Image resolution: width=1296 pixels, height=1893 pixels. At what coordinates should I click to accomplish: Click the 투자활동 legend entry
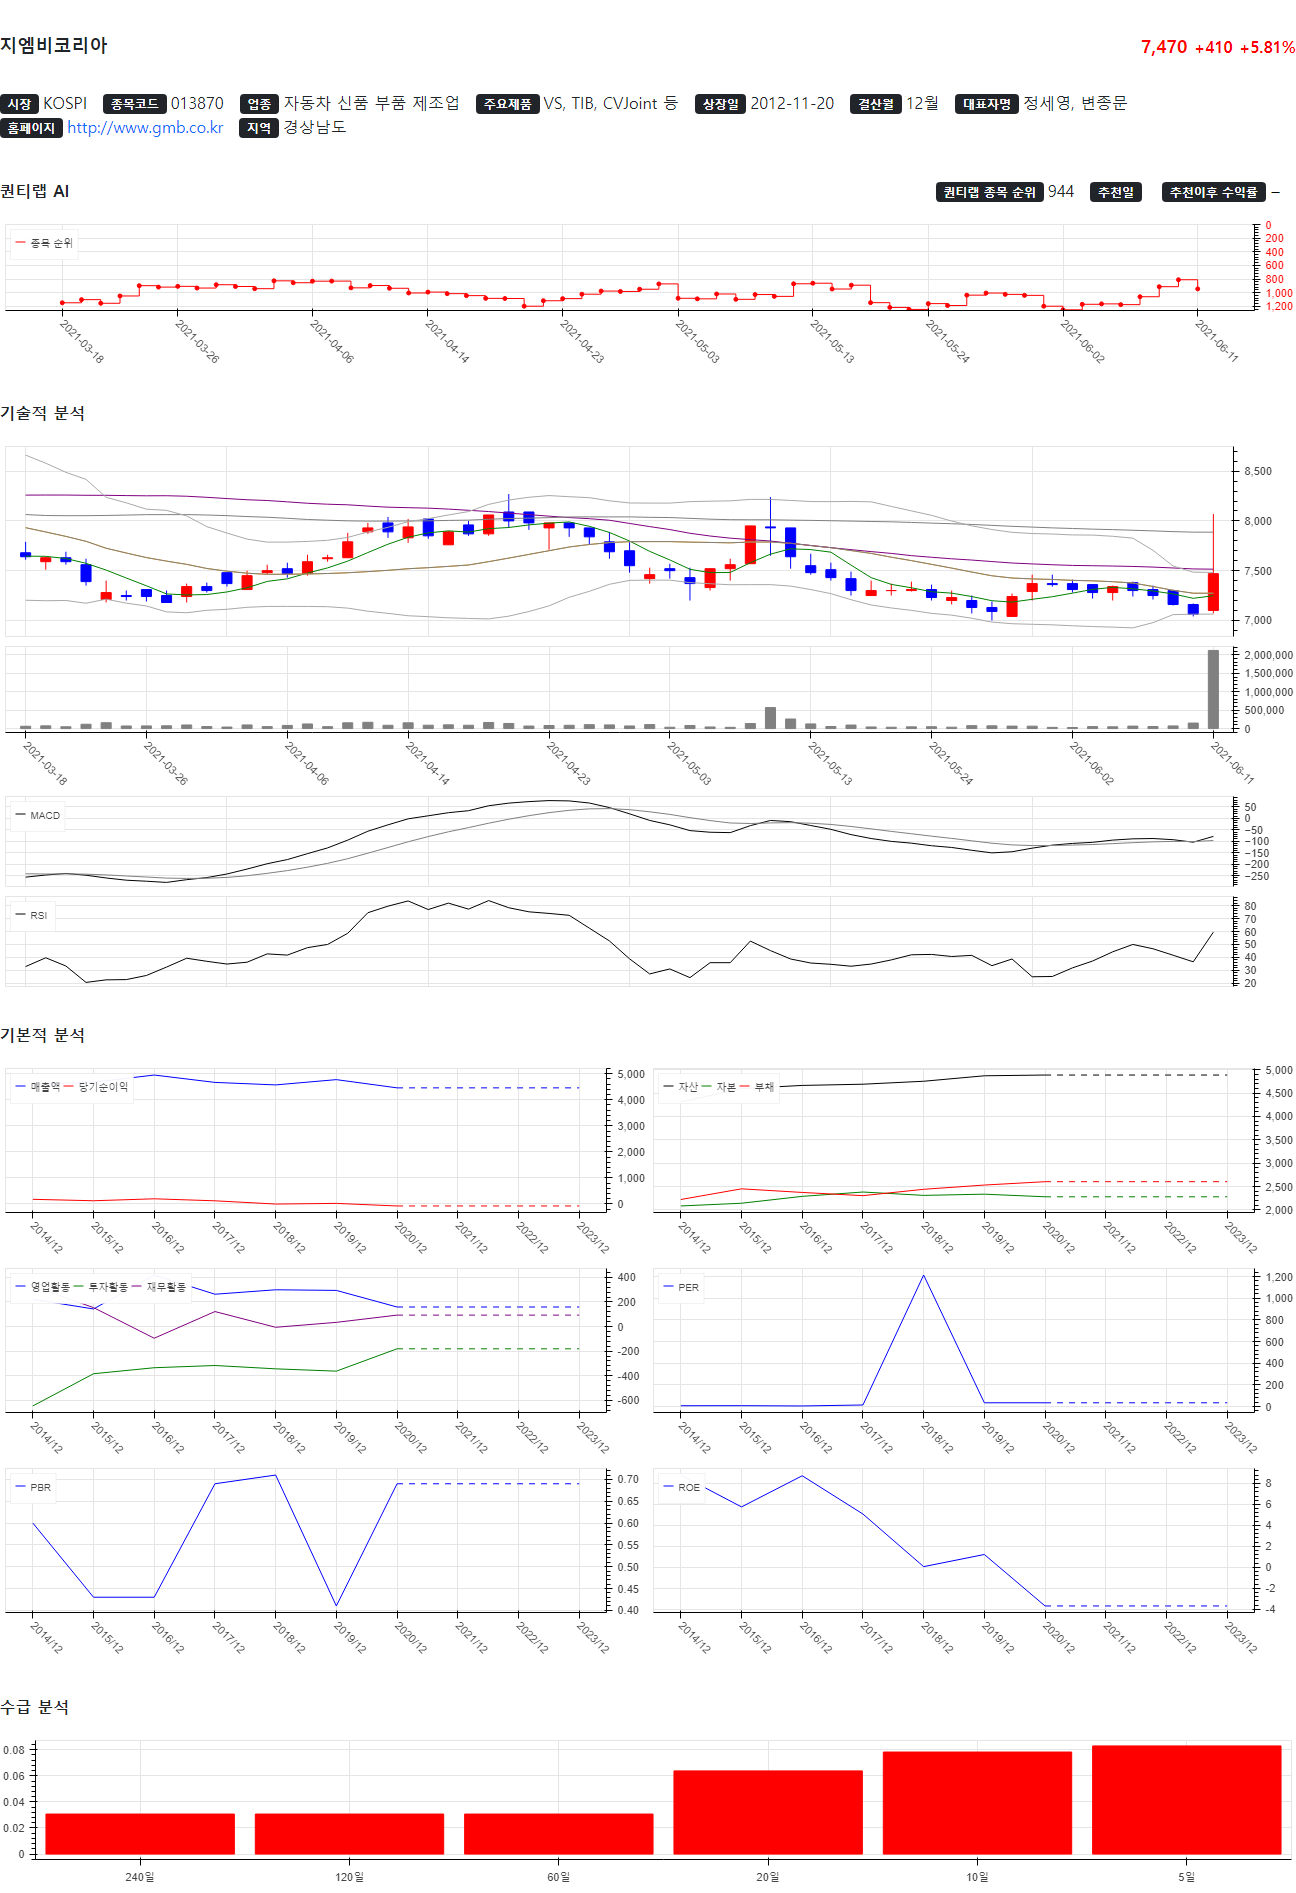tap(101, 1287)
